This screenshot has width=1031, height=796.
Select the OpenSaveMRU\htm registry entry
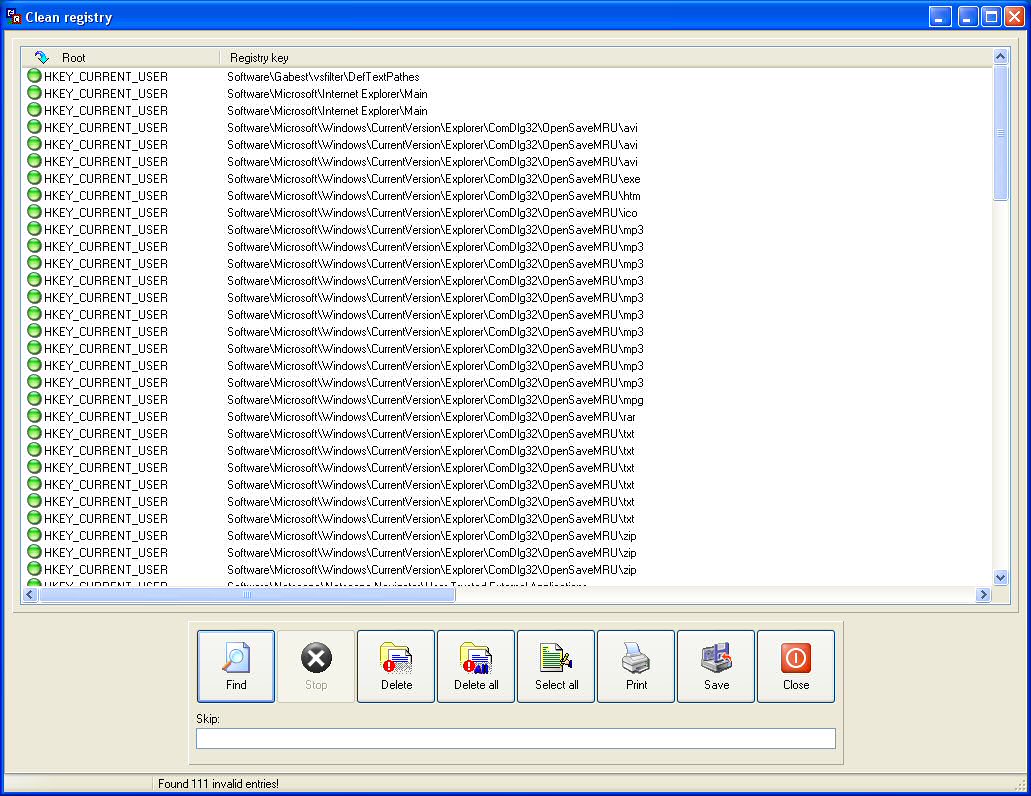pos(433,196)
